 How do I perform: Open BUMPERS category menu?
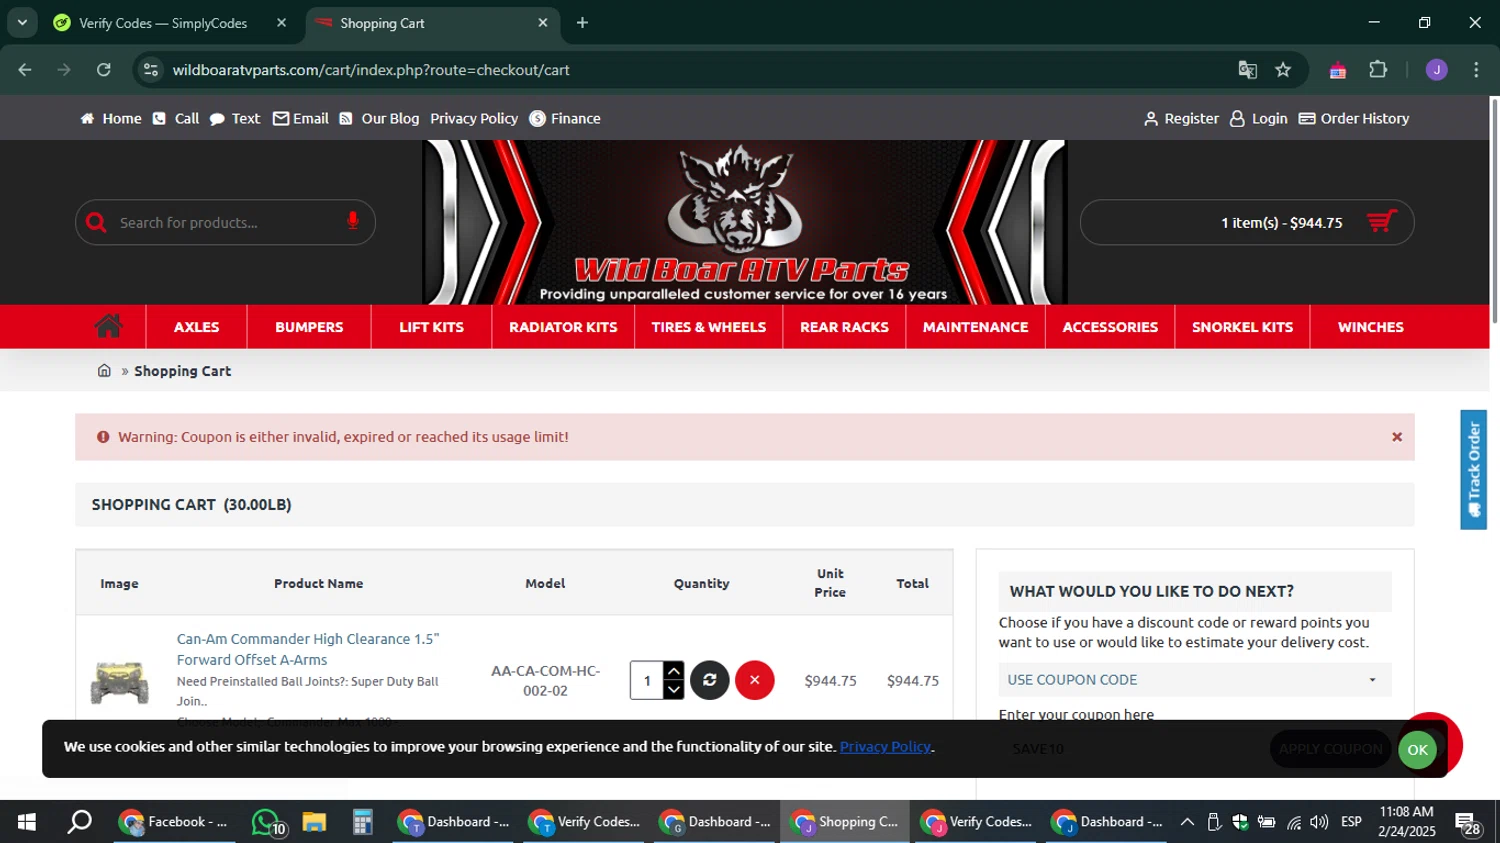pos(309,327)
